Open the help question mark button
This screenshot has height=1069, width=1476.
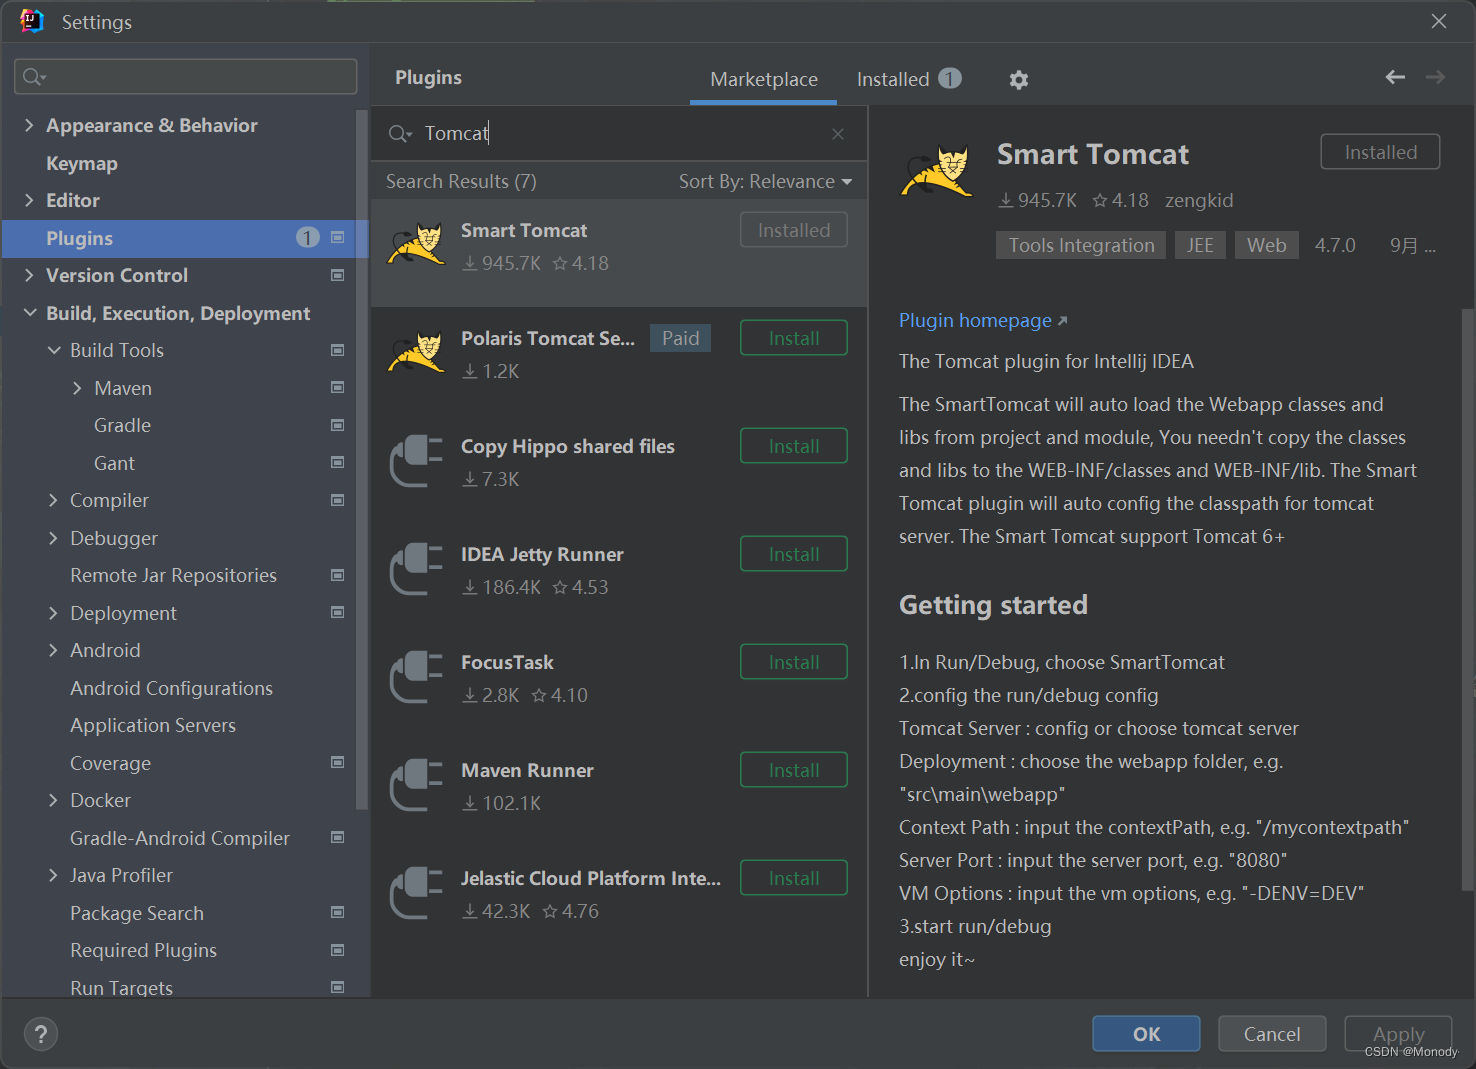(41, 1034)
